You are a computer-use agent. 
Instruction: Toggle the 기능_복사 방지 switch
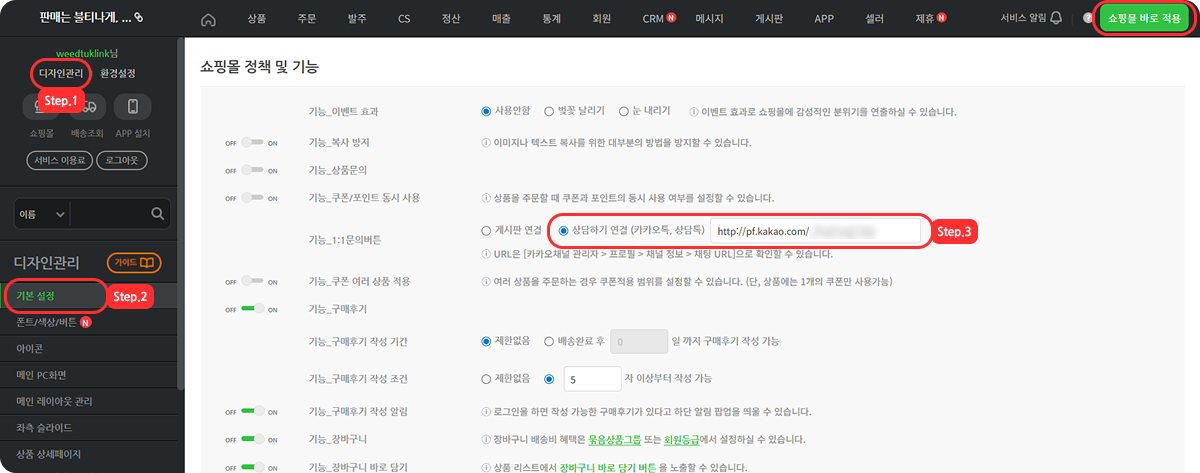point(252,143)
